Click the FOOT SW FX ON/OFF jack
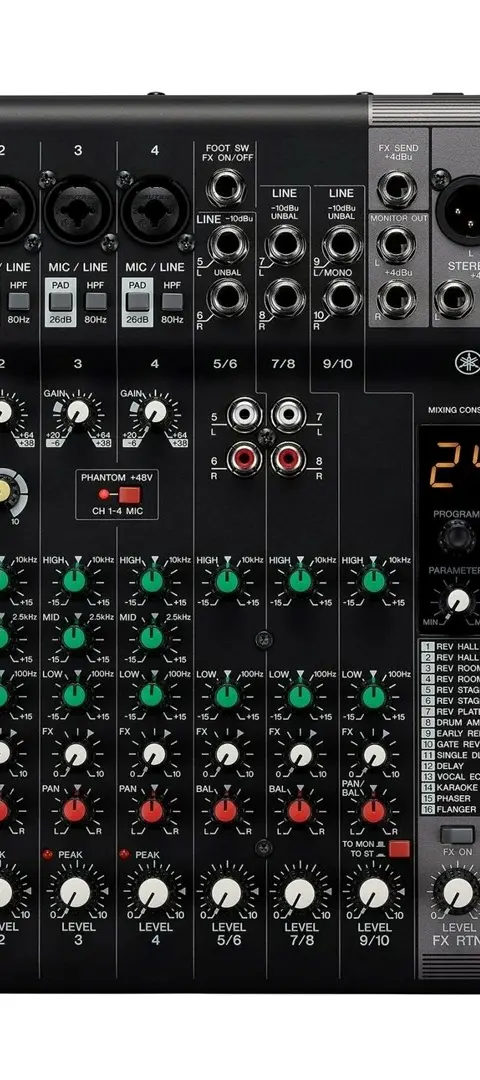480x1080 pixels. (x=225, y=189)
